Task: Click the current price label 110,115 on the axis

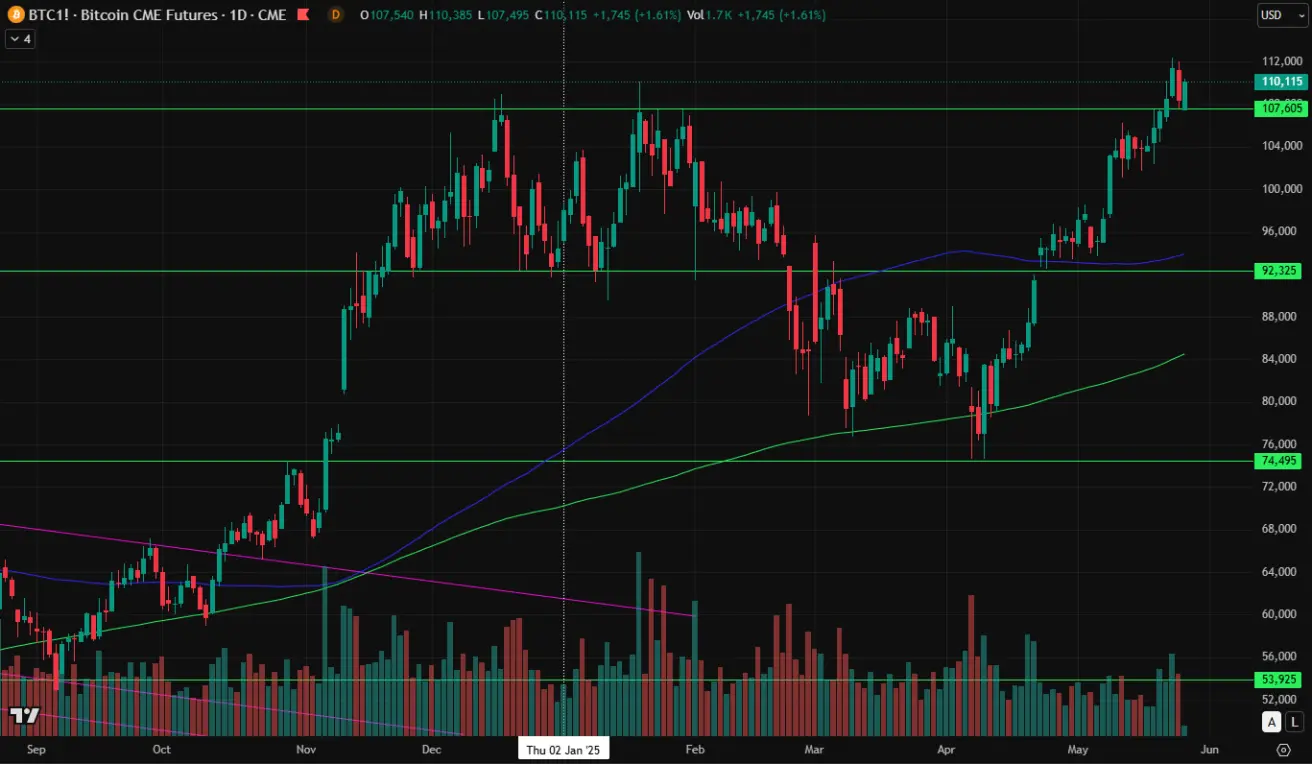Action: pyautogui.click(x=1282, y=82)
